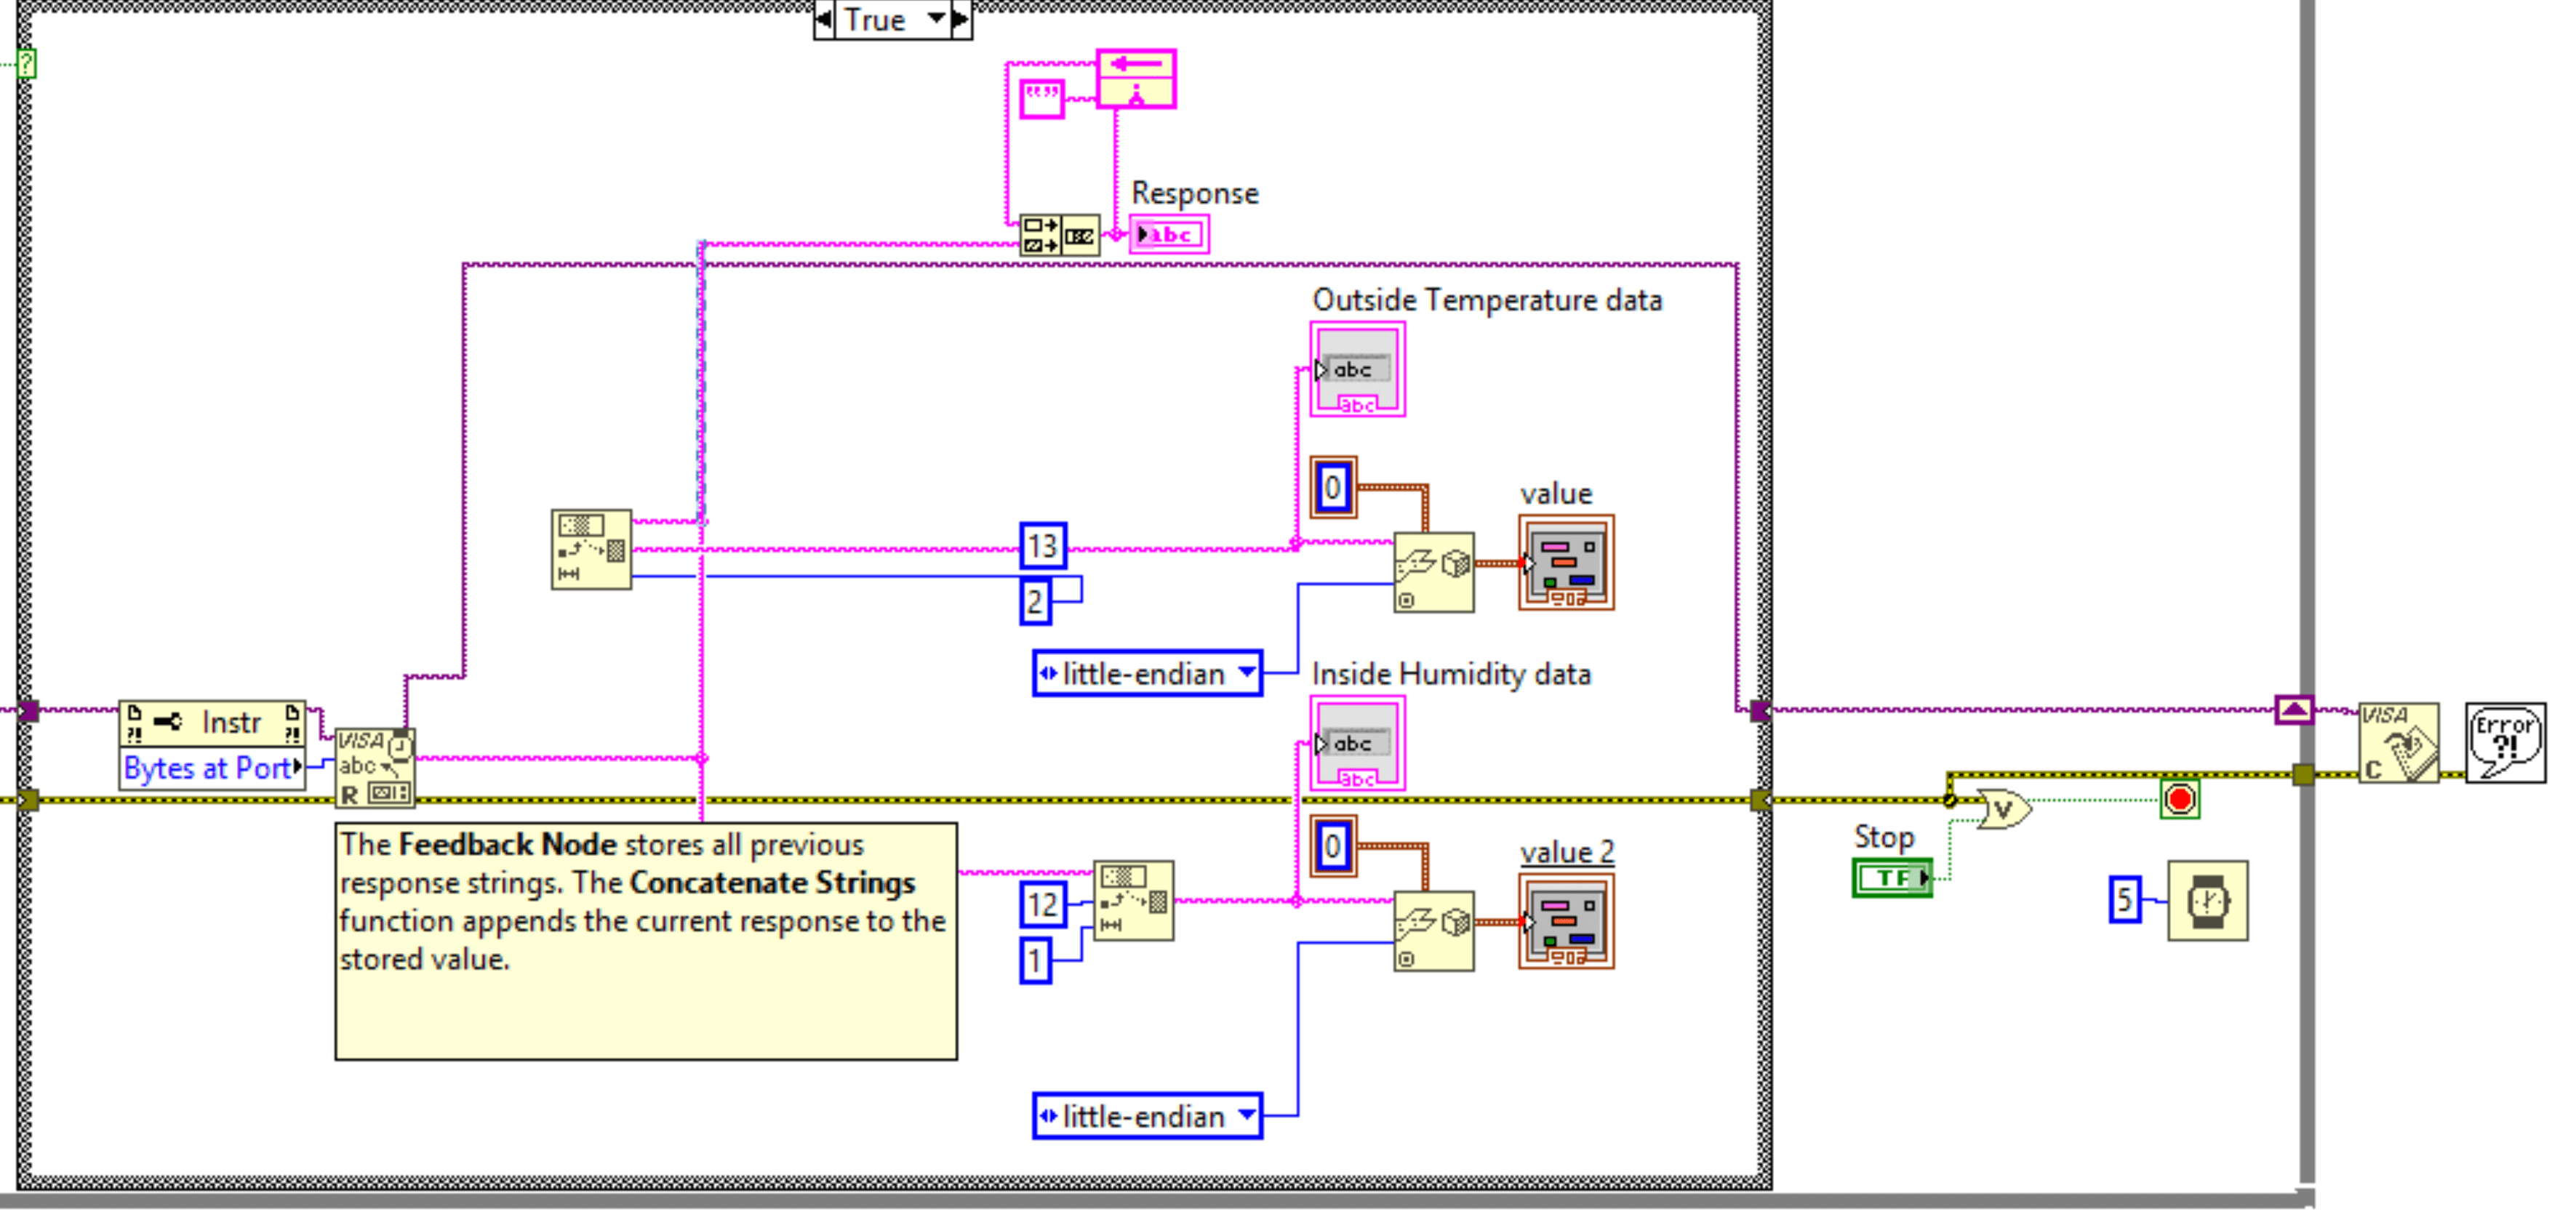The height and width of the screenshot is (1225, 2576).
Task: Select the numeric constant 1
Action: click(x=1035, y=960)
